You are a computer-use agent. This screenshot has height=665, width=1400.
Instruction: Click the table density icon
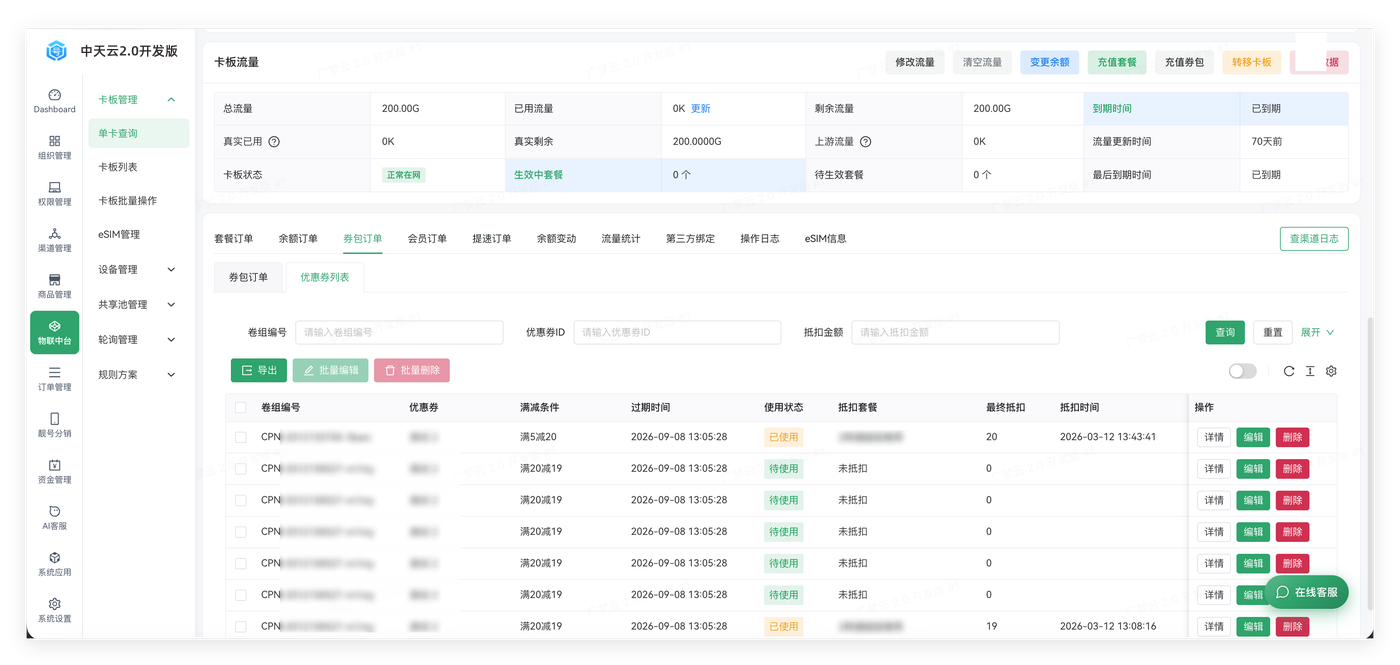click(1310, 371)
